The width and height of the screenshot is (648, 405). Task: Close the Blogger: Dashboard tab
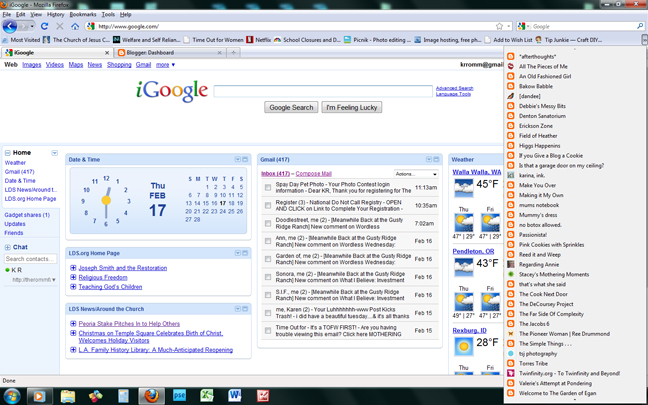click(x=219, y=53)
